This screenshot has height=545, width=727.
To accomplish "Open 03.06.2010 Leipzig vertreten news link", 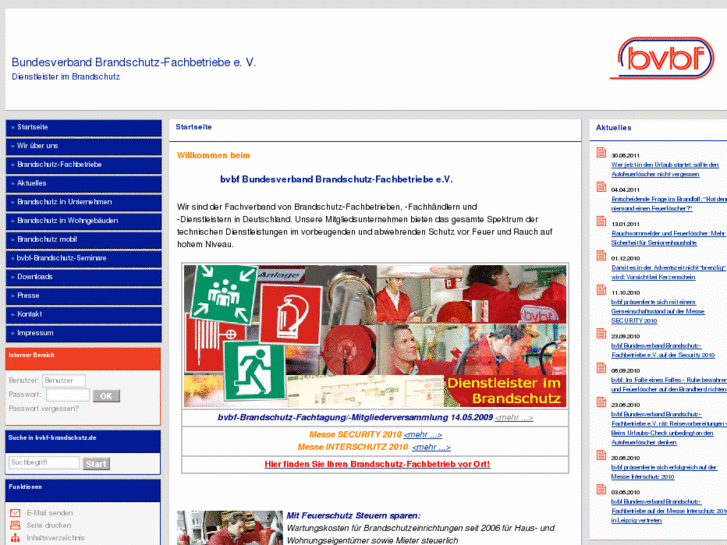I will click(669, 511).
